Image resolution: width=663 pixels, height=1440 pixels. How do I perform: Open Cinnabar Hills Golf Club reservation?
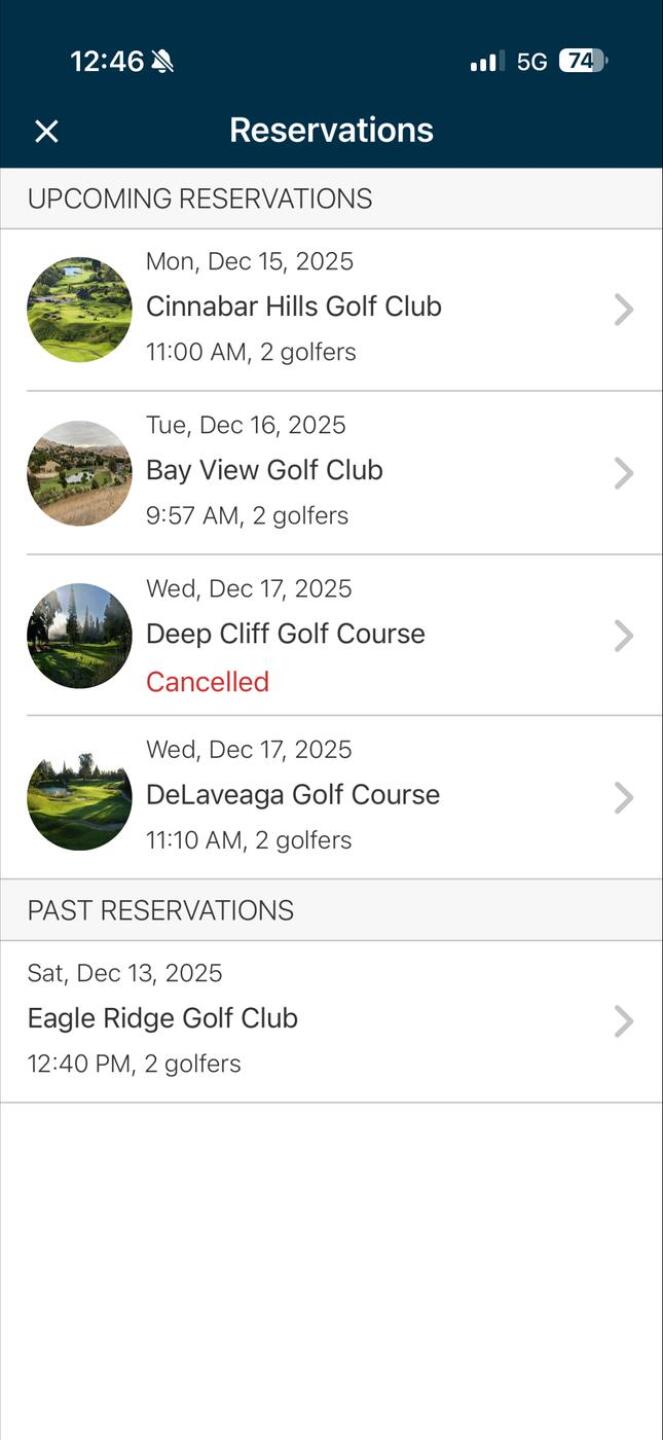pyautogui.click(x=294, y=306)
